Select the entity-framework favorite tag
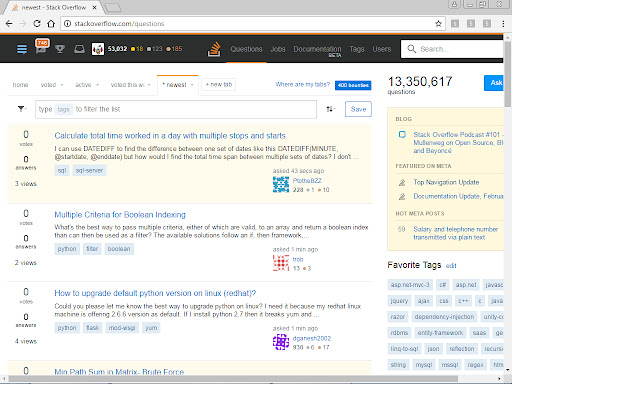This screenshot has height=400, width=640. (440, 333)
